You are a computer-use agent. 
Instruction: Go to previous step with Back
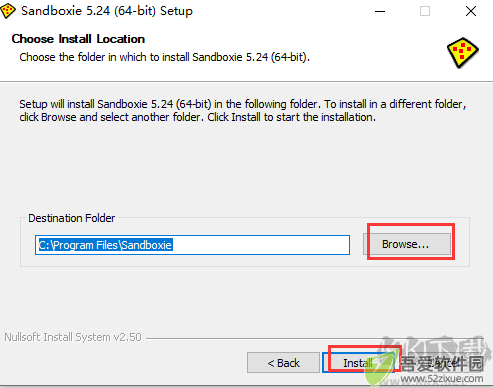[283, 363]
